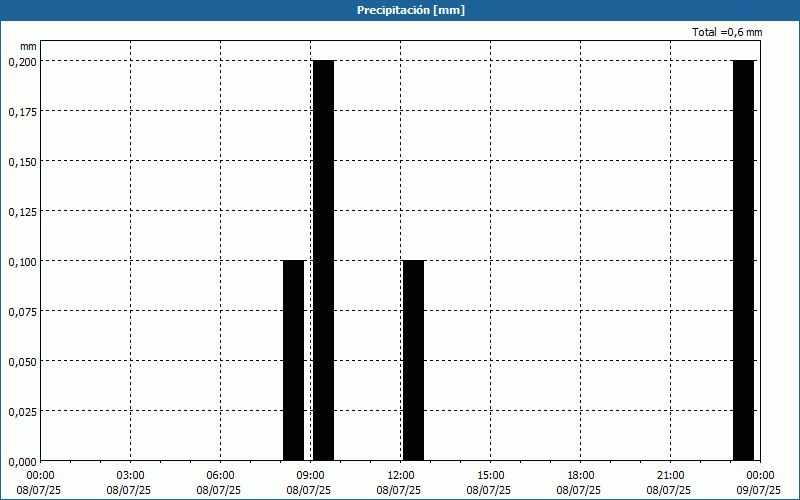Image resolution: width=800 pixels, height=500 pixels.
Task: Click the 03:00 time axis label
Action: click(130, 475)
